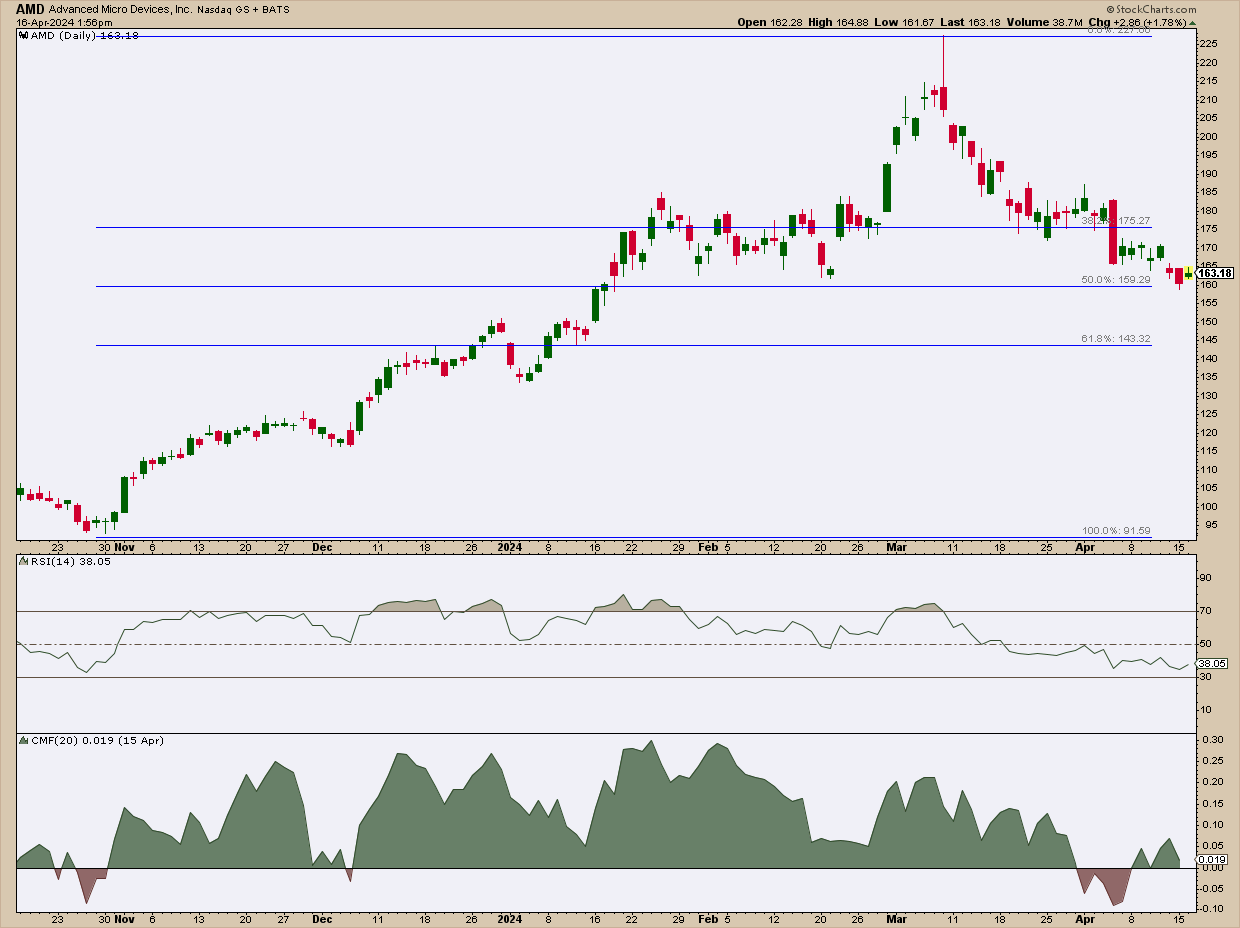
Task: Click the RSI 38.05 value tag
Action: pos(1213,663)
